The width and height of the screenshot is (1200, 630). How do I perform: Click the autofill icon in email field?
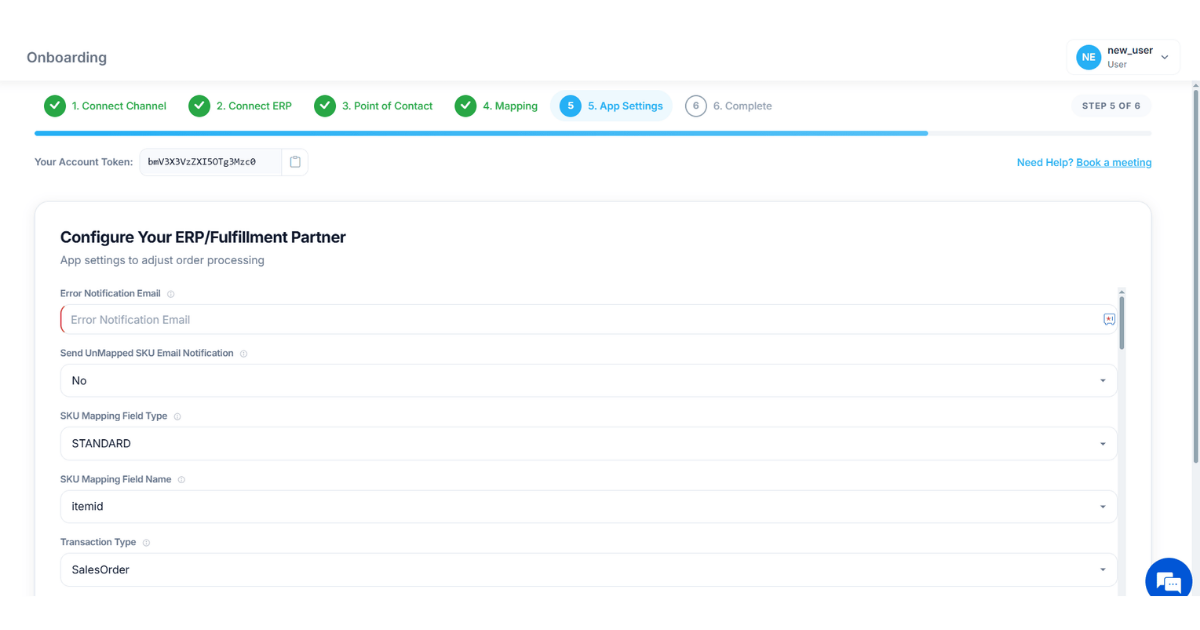click(1109, 320)
